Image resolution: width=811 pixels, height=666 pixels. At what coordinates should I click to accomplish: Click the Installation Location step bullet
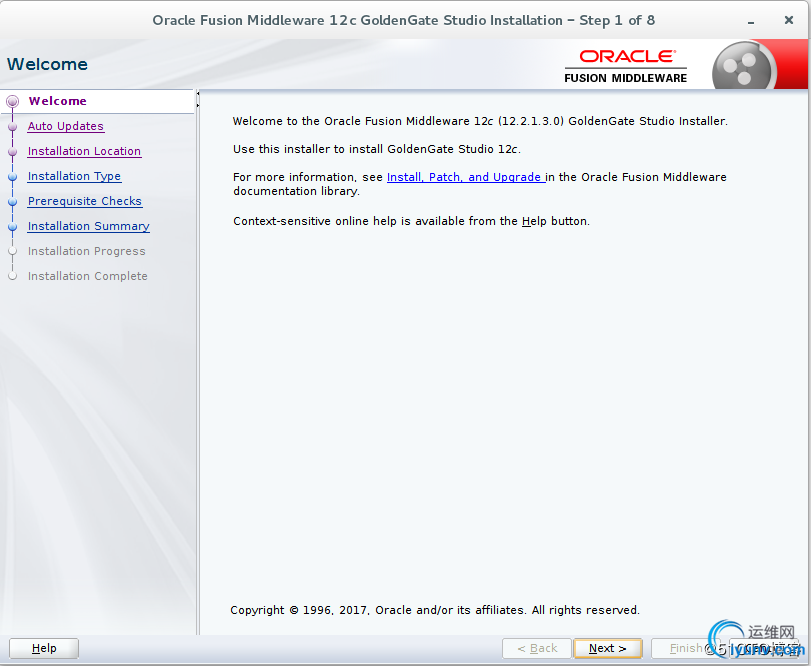[12, 151]
